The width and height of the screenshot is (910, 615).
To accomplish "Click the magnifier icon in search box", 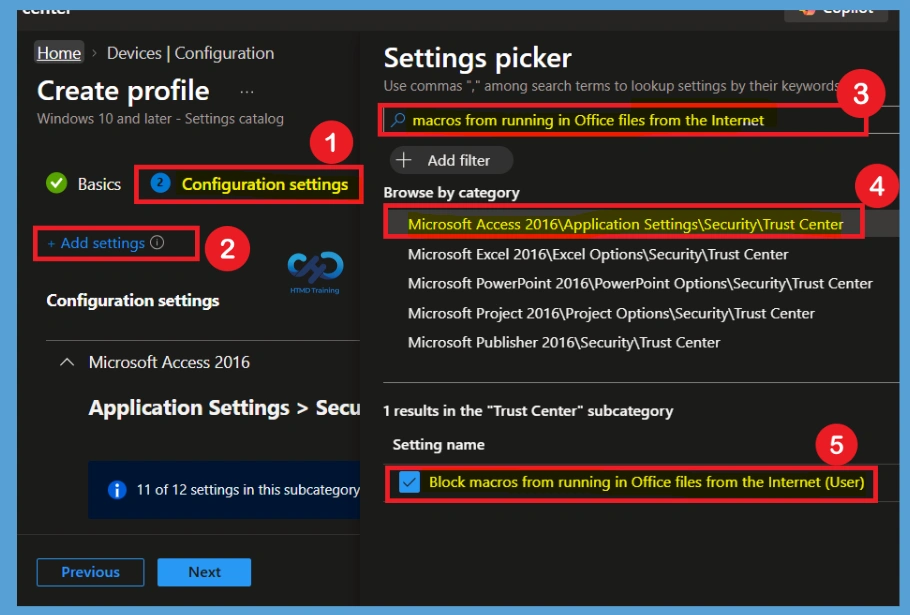I will tap(398, 120).
